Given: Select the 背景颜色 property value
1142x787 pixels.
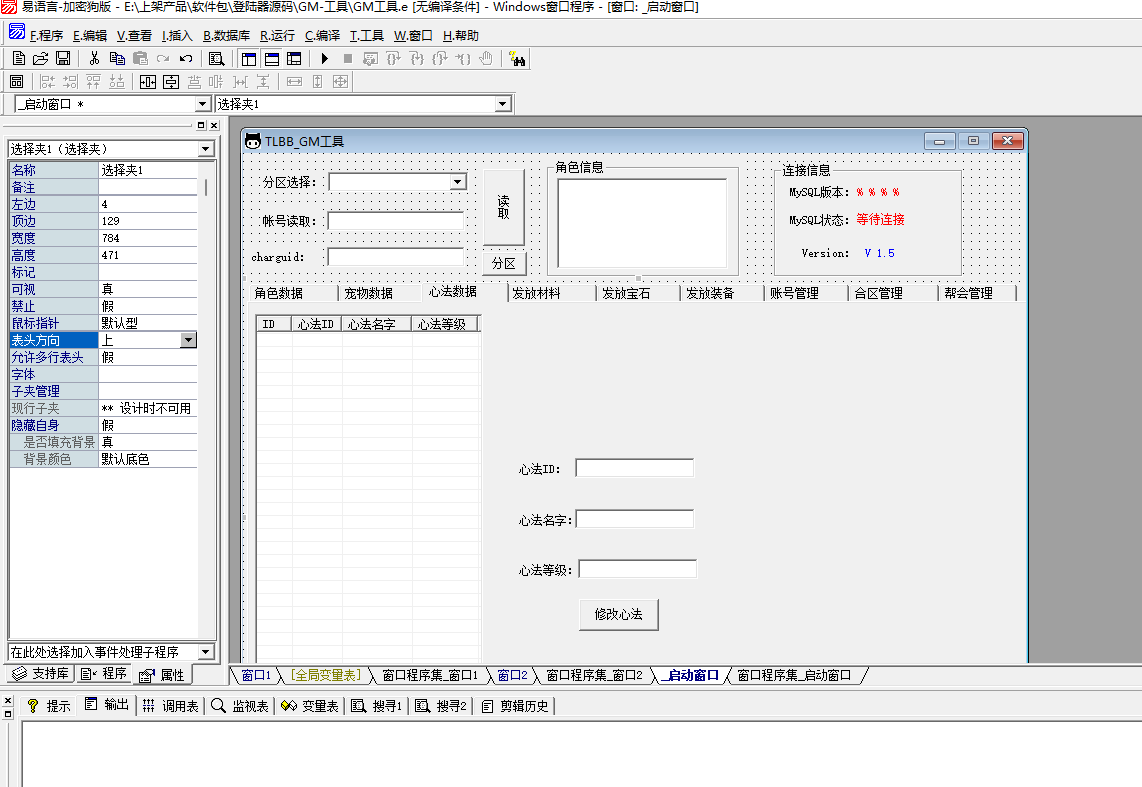Looking at the screenshot, I should [147, 460].
